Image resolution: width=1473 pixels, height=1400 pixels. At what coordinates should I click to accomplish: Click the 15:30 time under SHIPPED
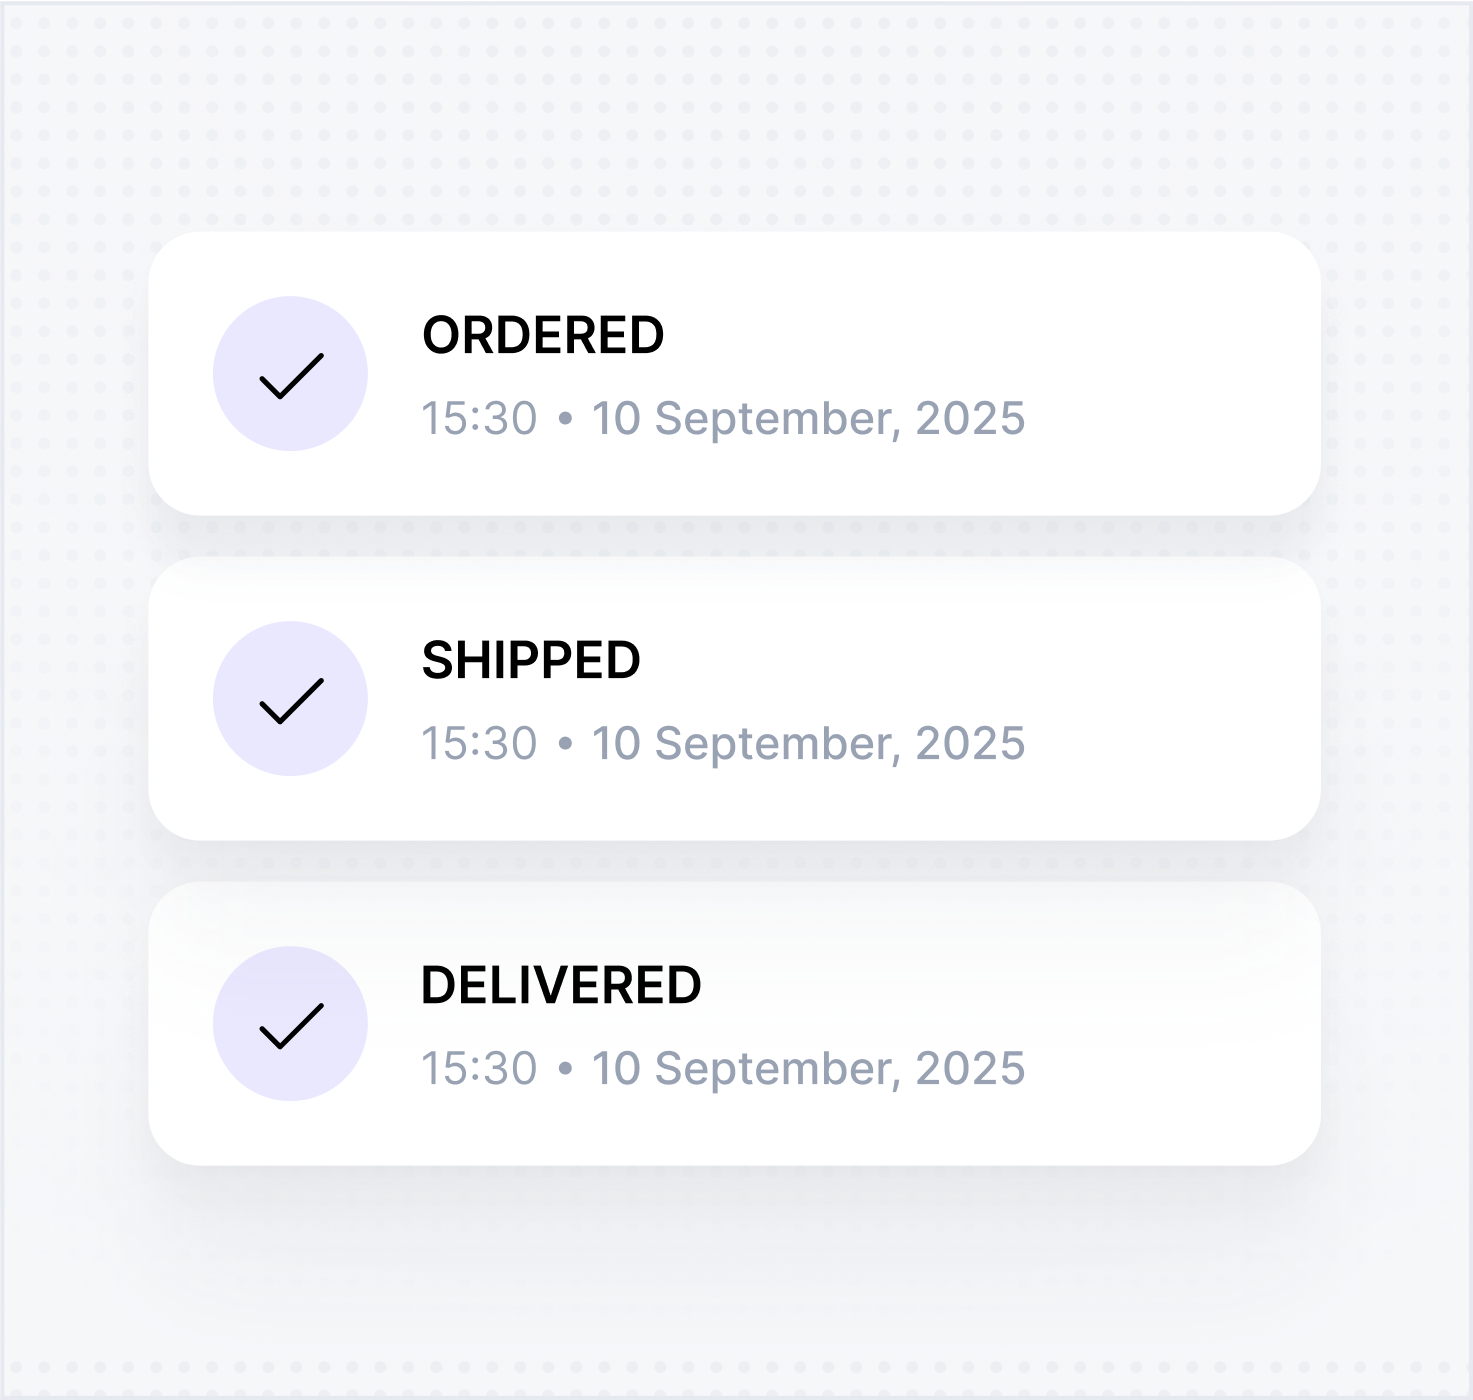pyautogui.click(x=479, y=743)
